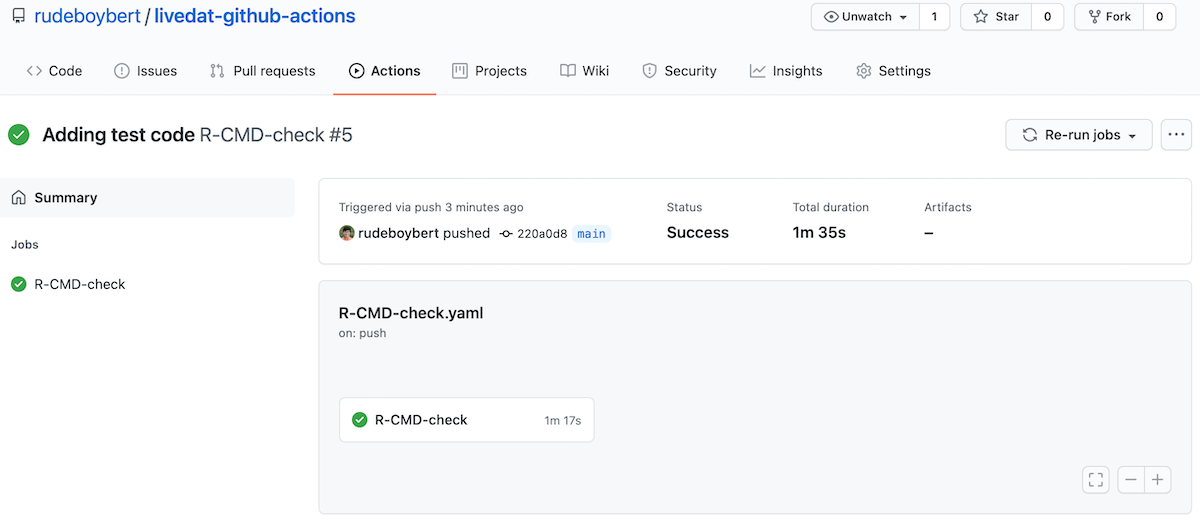Screen dimensions: 1200x521
Task: Click the Adding test code title
Action: point(118,135)
